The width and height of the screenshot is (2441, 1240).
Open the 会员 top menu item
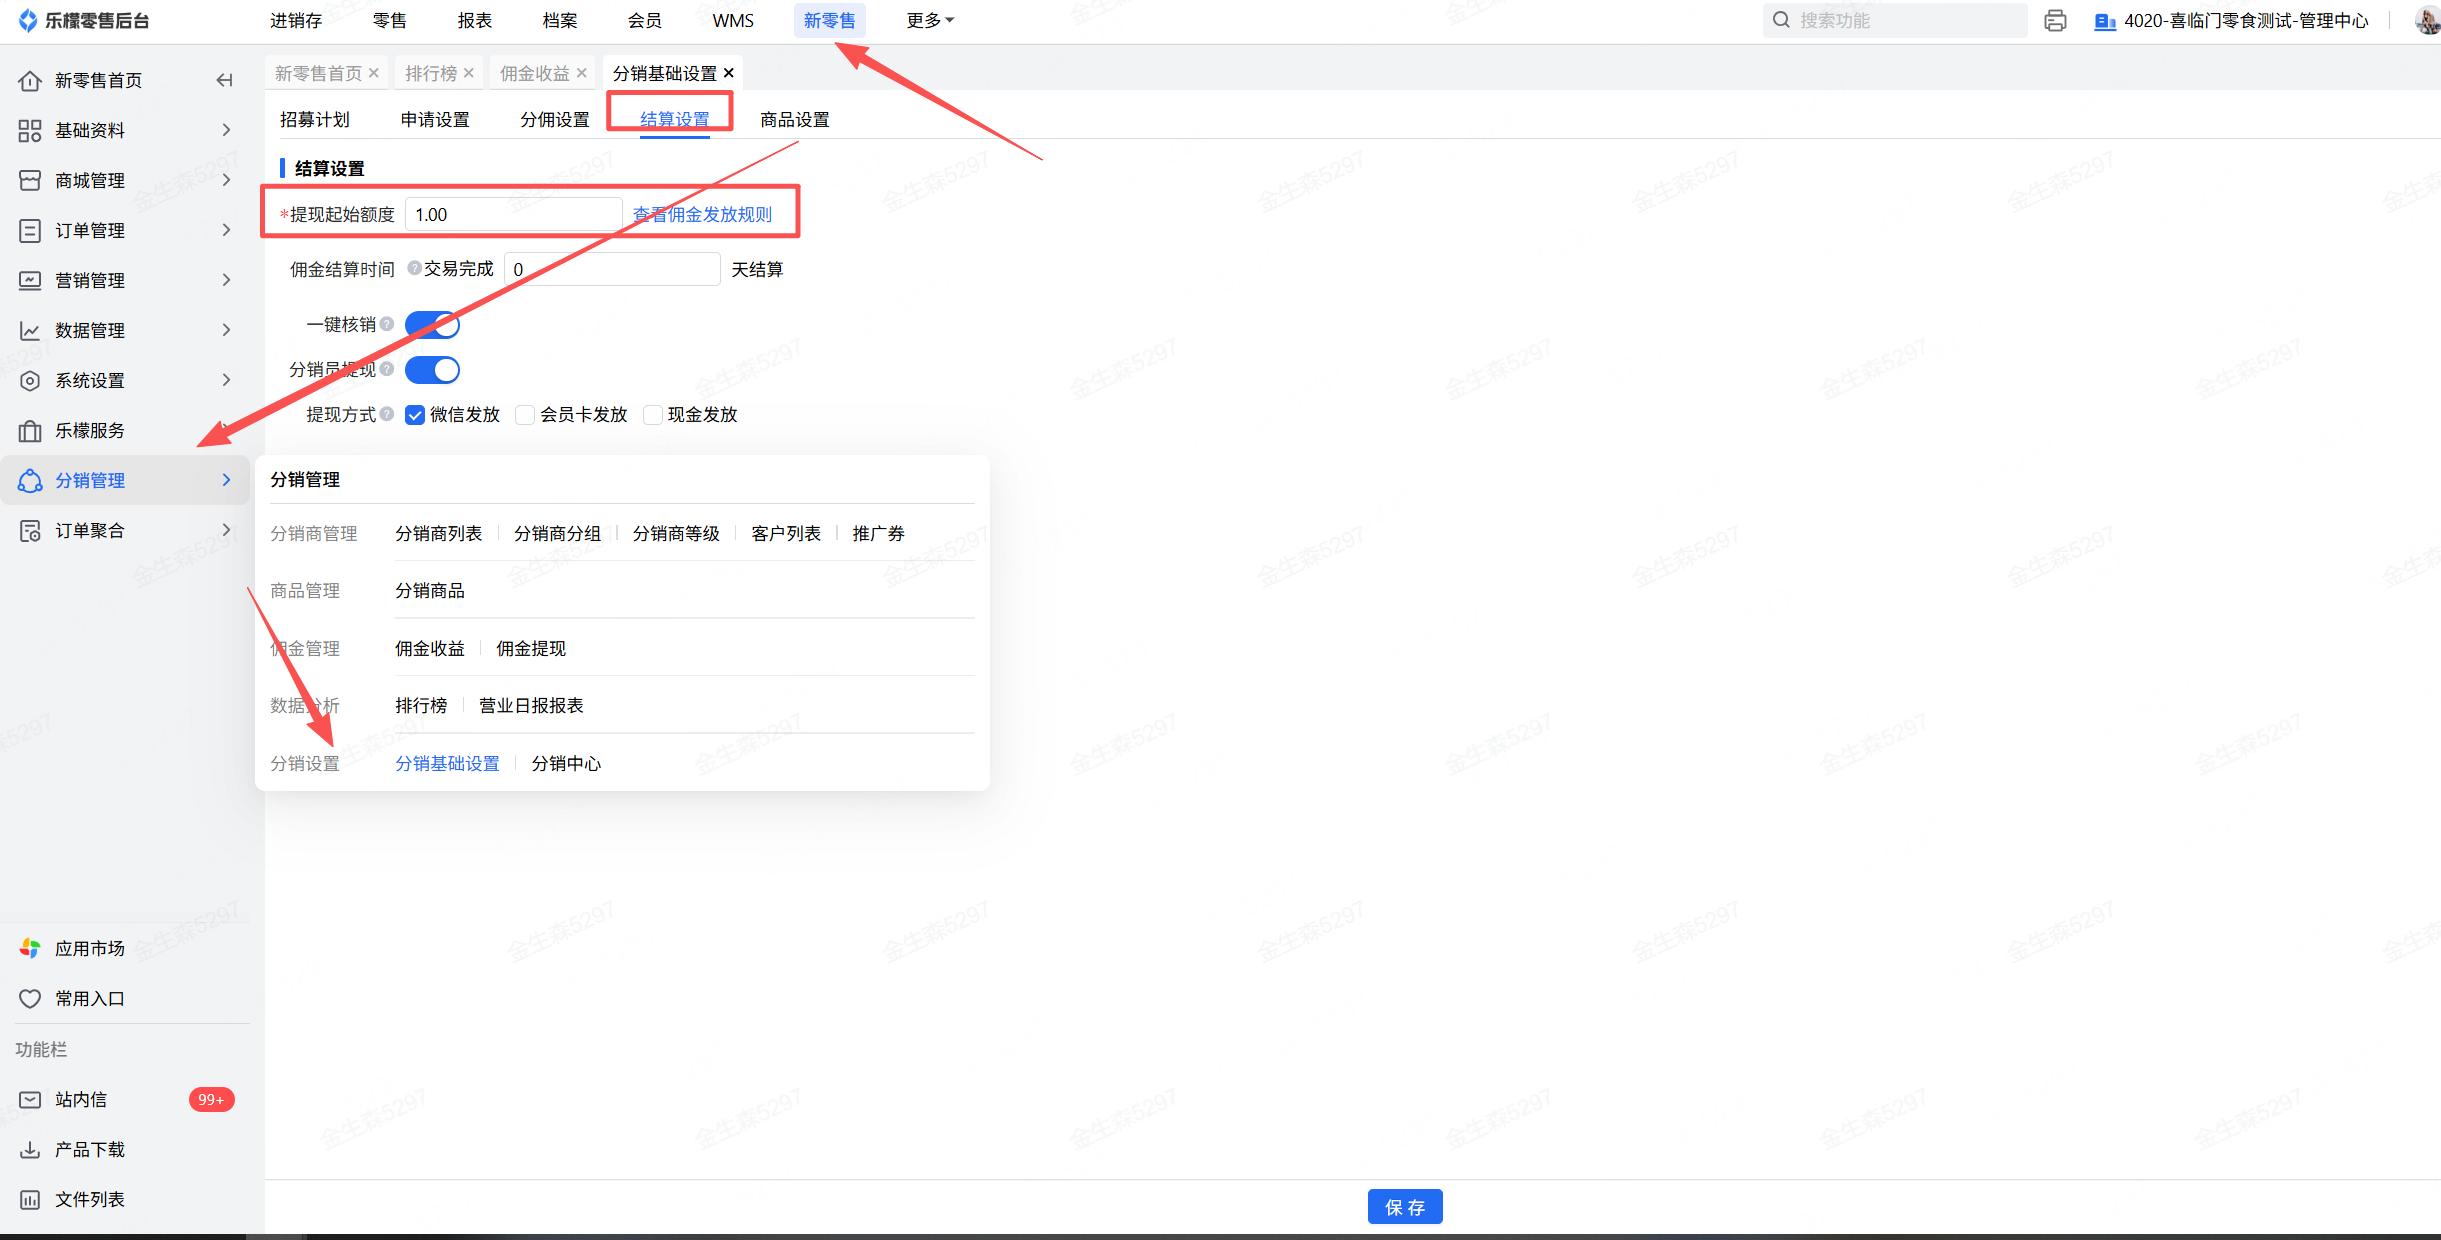coord(644,21)
